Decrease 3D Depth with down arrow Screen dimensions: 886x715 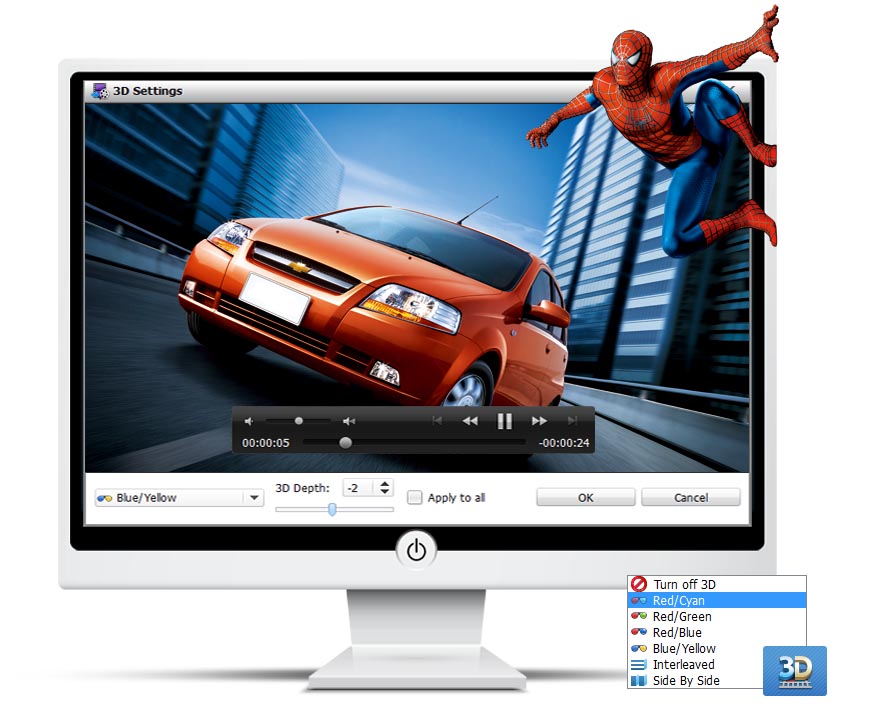pos(385,492)
